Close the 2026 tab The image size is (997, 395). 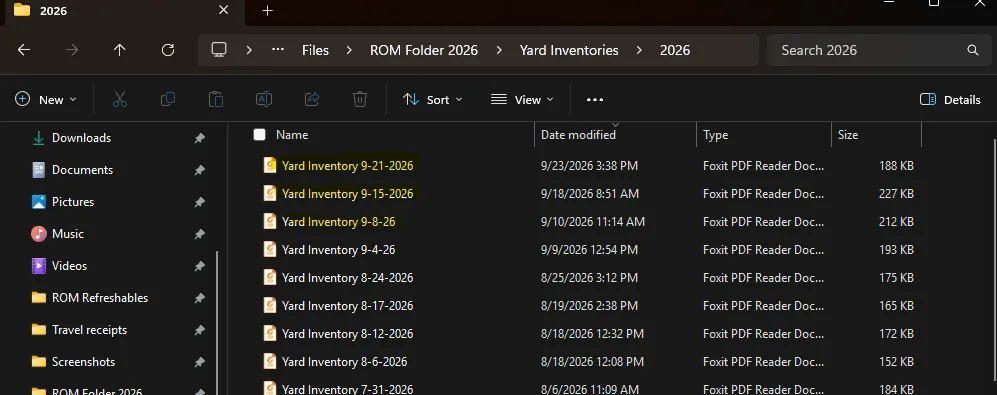[223, 10]
